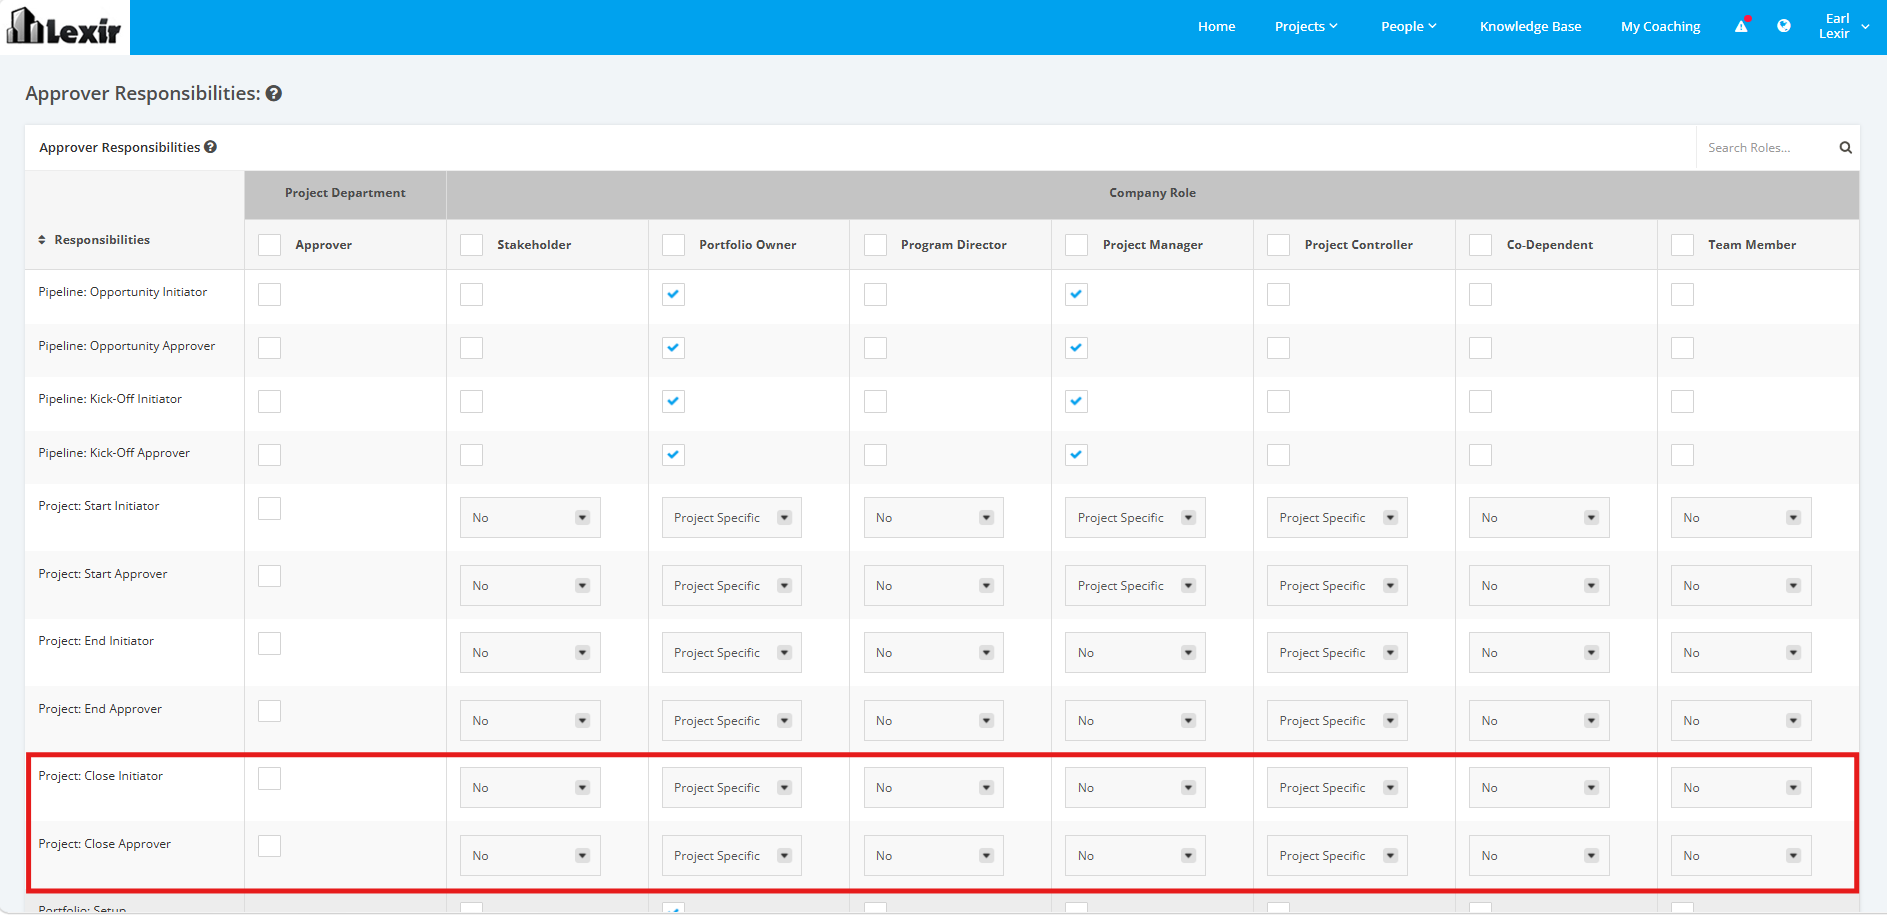Toggle the Team Member header checkbox
The image size is (1887, 915).
tap(1683, 245)
